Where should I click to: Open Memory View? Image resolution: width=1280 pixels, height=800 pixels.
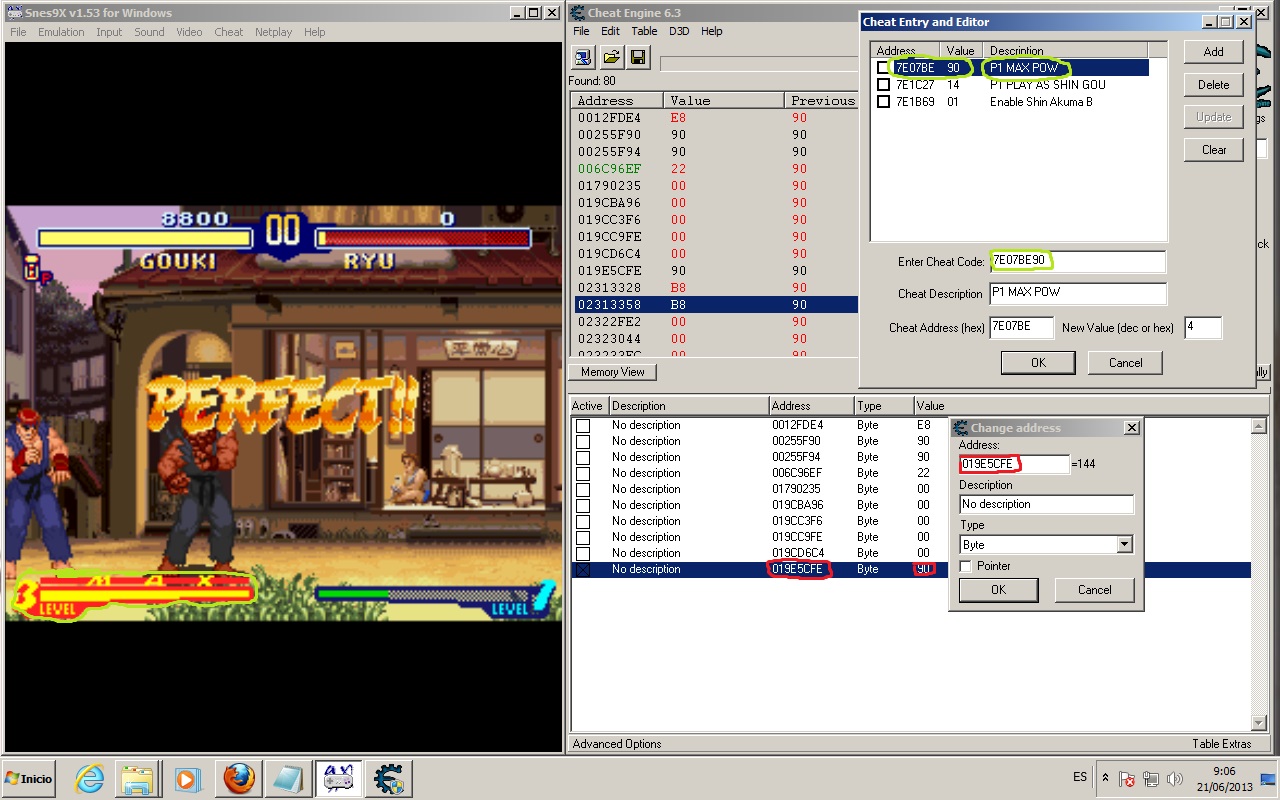tap(613, 372)
